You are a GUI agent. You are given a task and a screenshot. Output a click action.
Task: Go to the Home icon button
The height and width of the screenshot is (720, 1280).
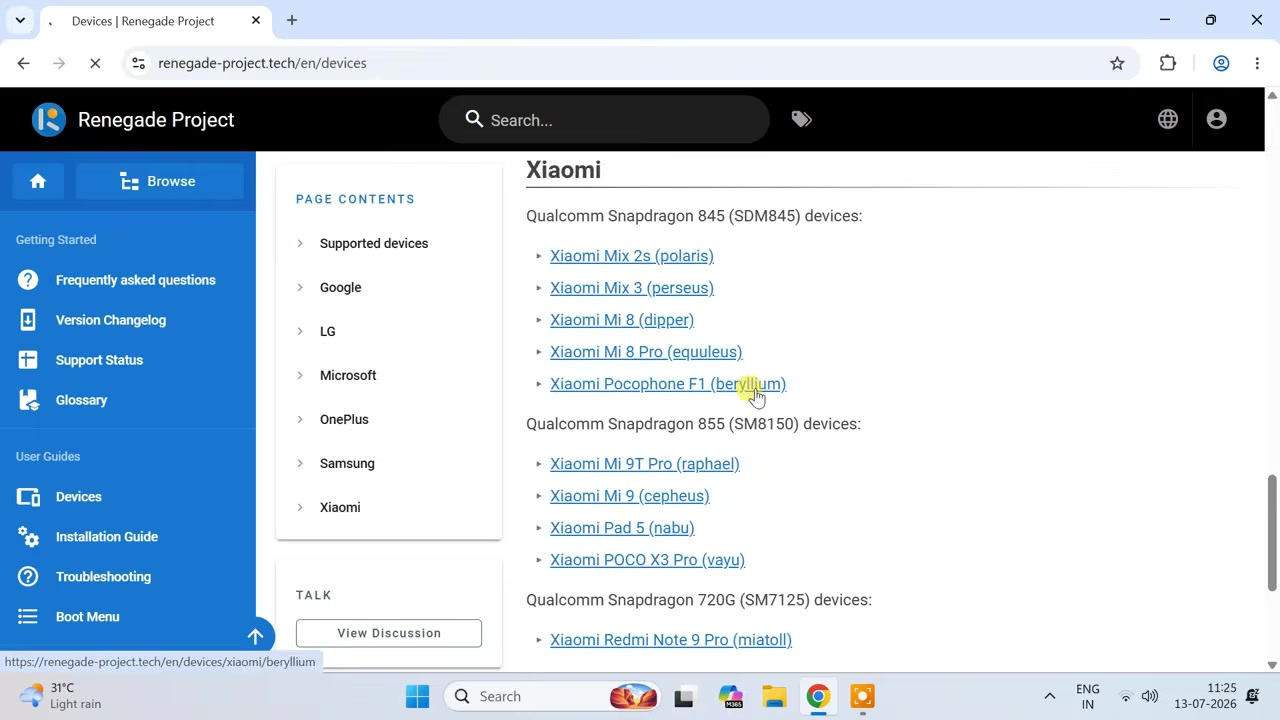tap(38, 181)
